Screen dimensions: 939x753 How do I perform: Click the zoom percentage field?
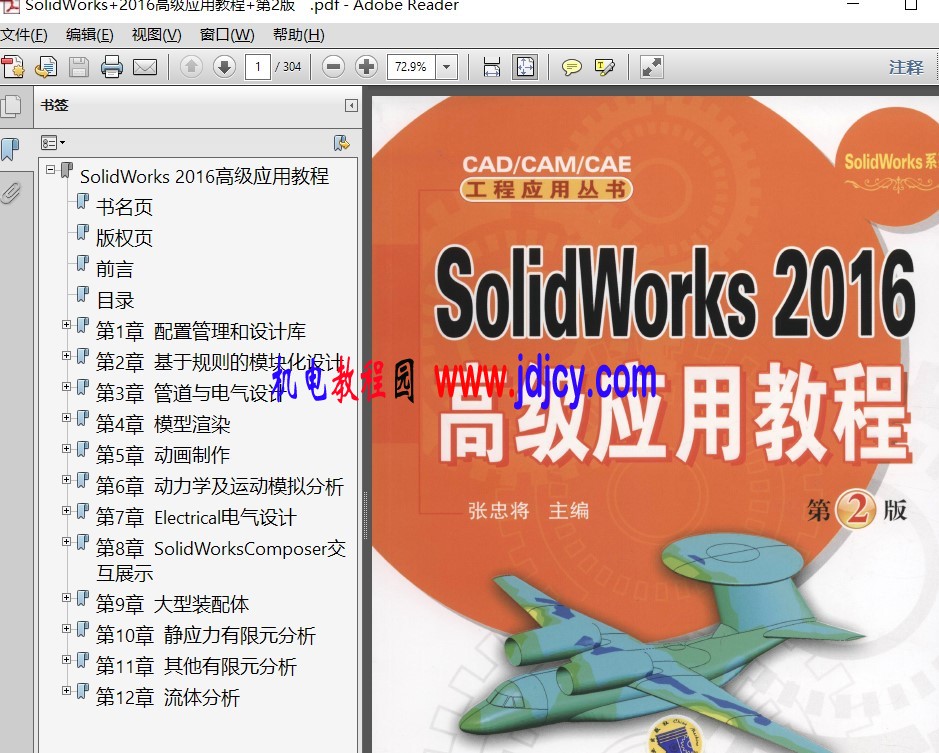click(413, 66)
